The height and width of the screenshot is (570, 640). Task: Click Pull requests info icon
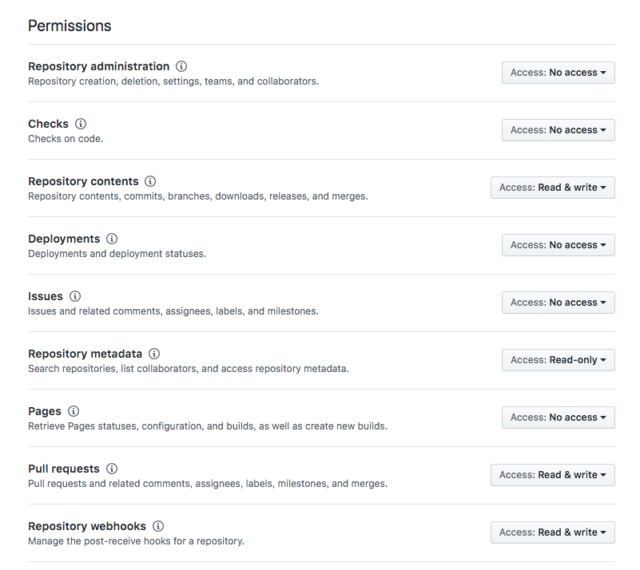[x=112, y=469]
